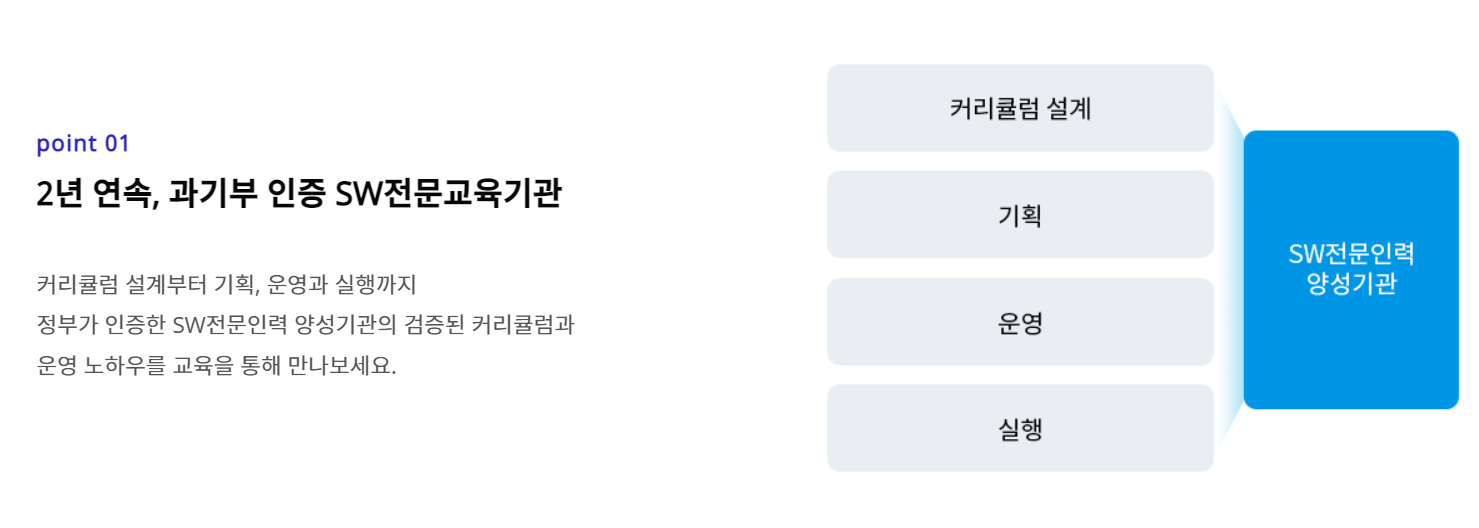Click the blue "SW전문인력 양성기관" box
Viewport: 1479px width, 528px height.
(x=1351, y=270)
